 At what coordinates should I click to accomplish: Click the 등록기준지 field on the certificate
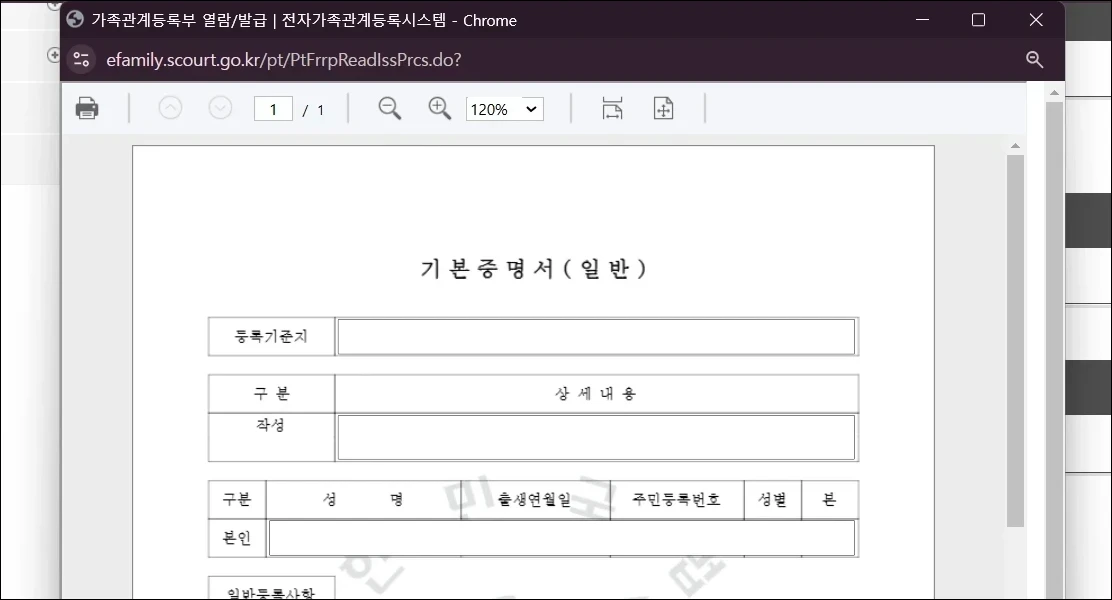point(597,336)
